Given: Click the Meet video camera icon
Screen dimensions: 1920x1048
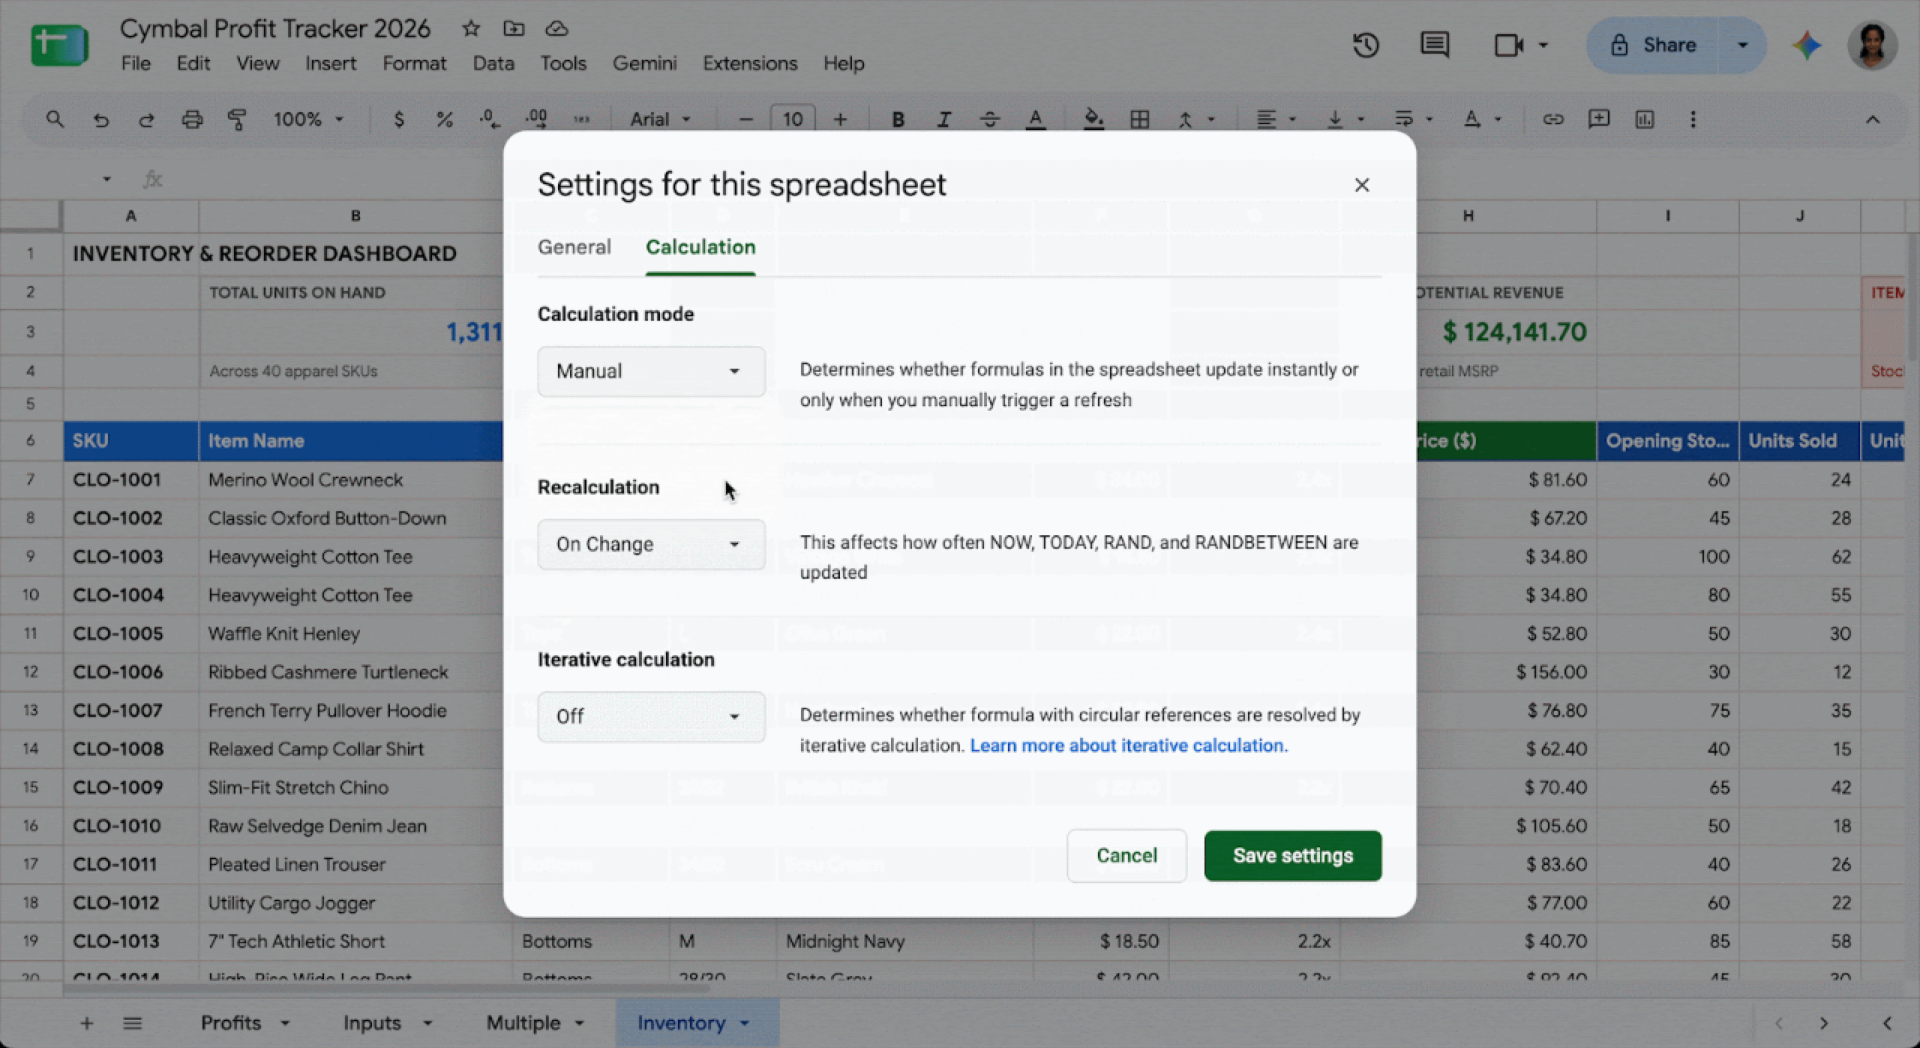Looking at the screenshot, I should click(x=1508, y=45).
